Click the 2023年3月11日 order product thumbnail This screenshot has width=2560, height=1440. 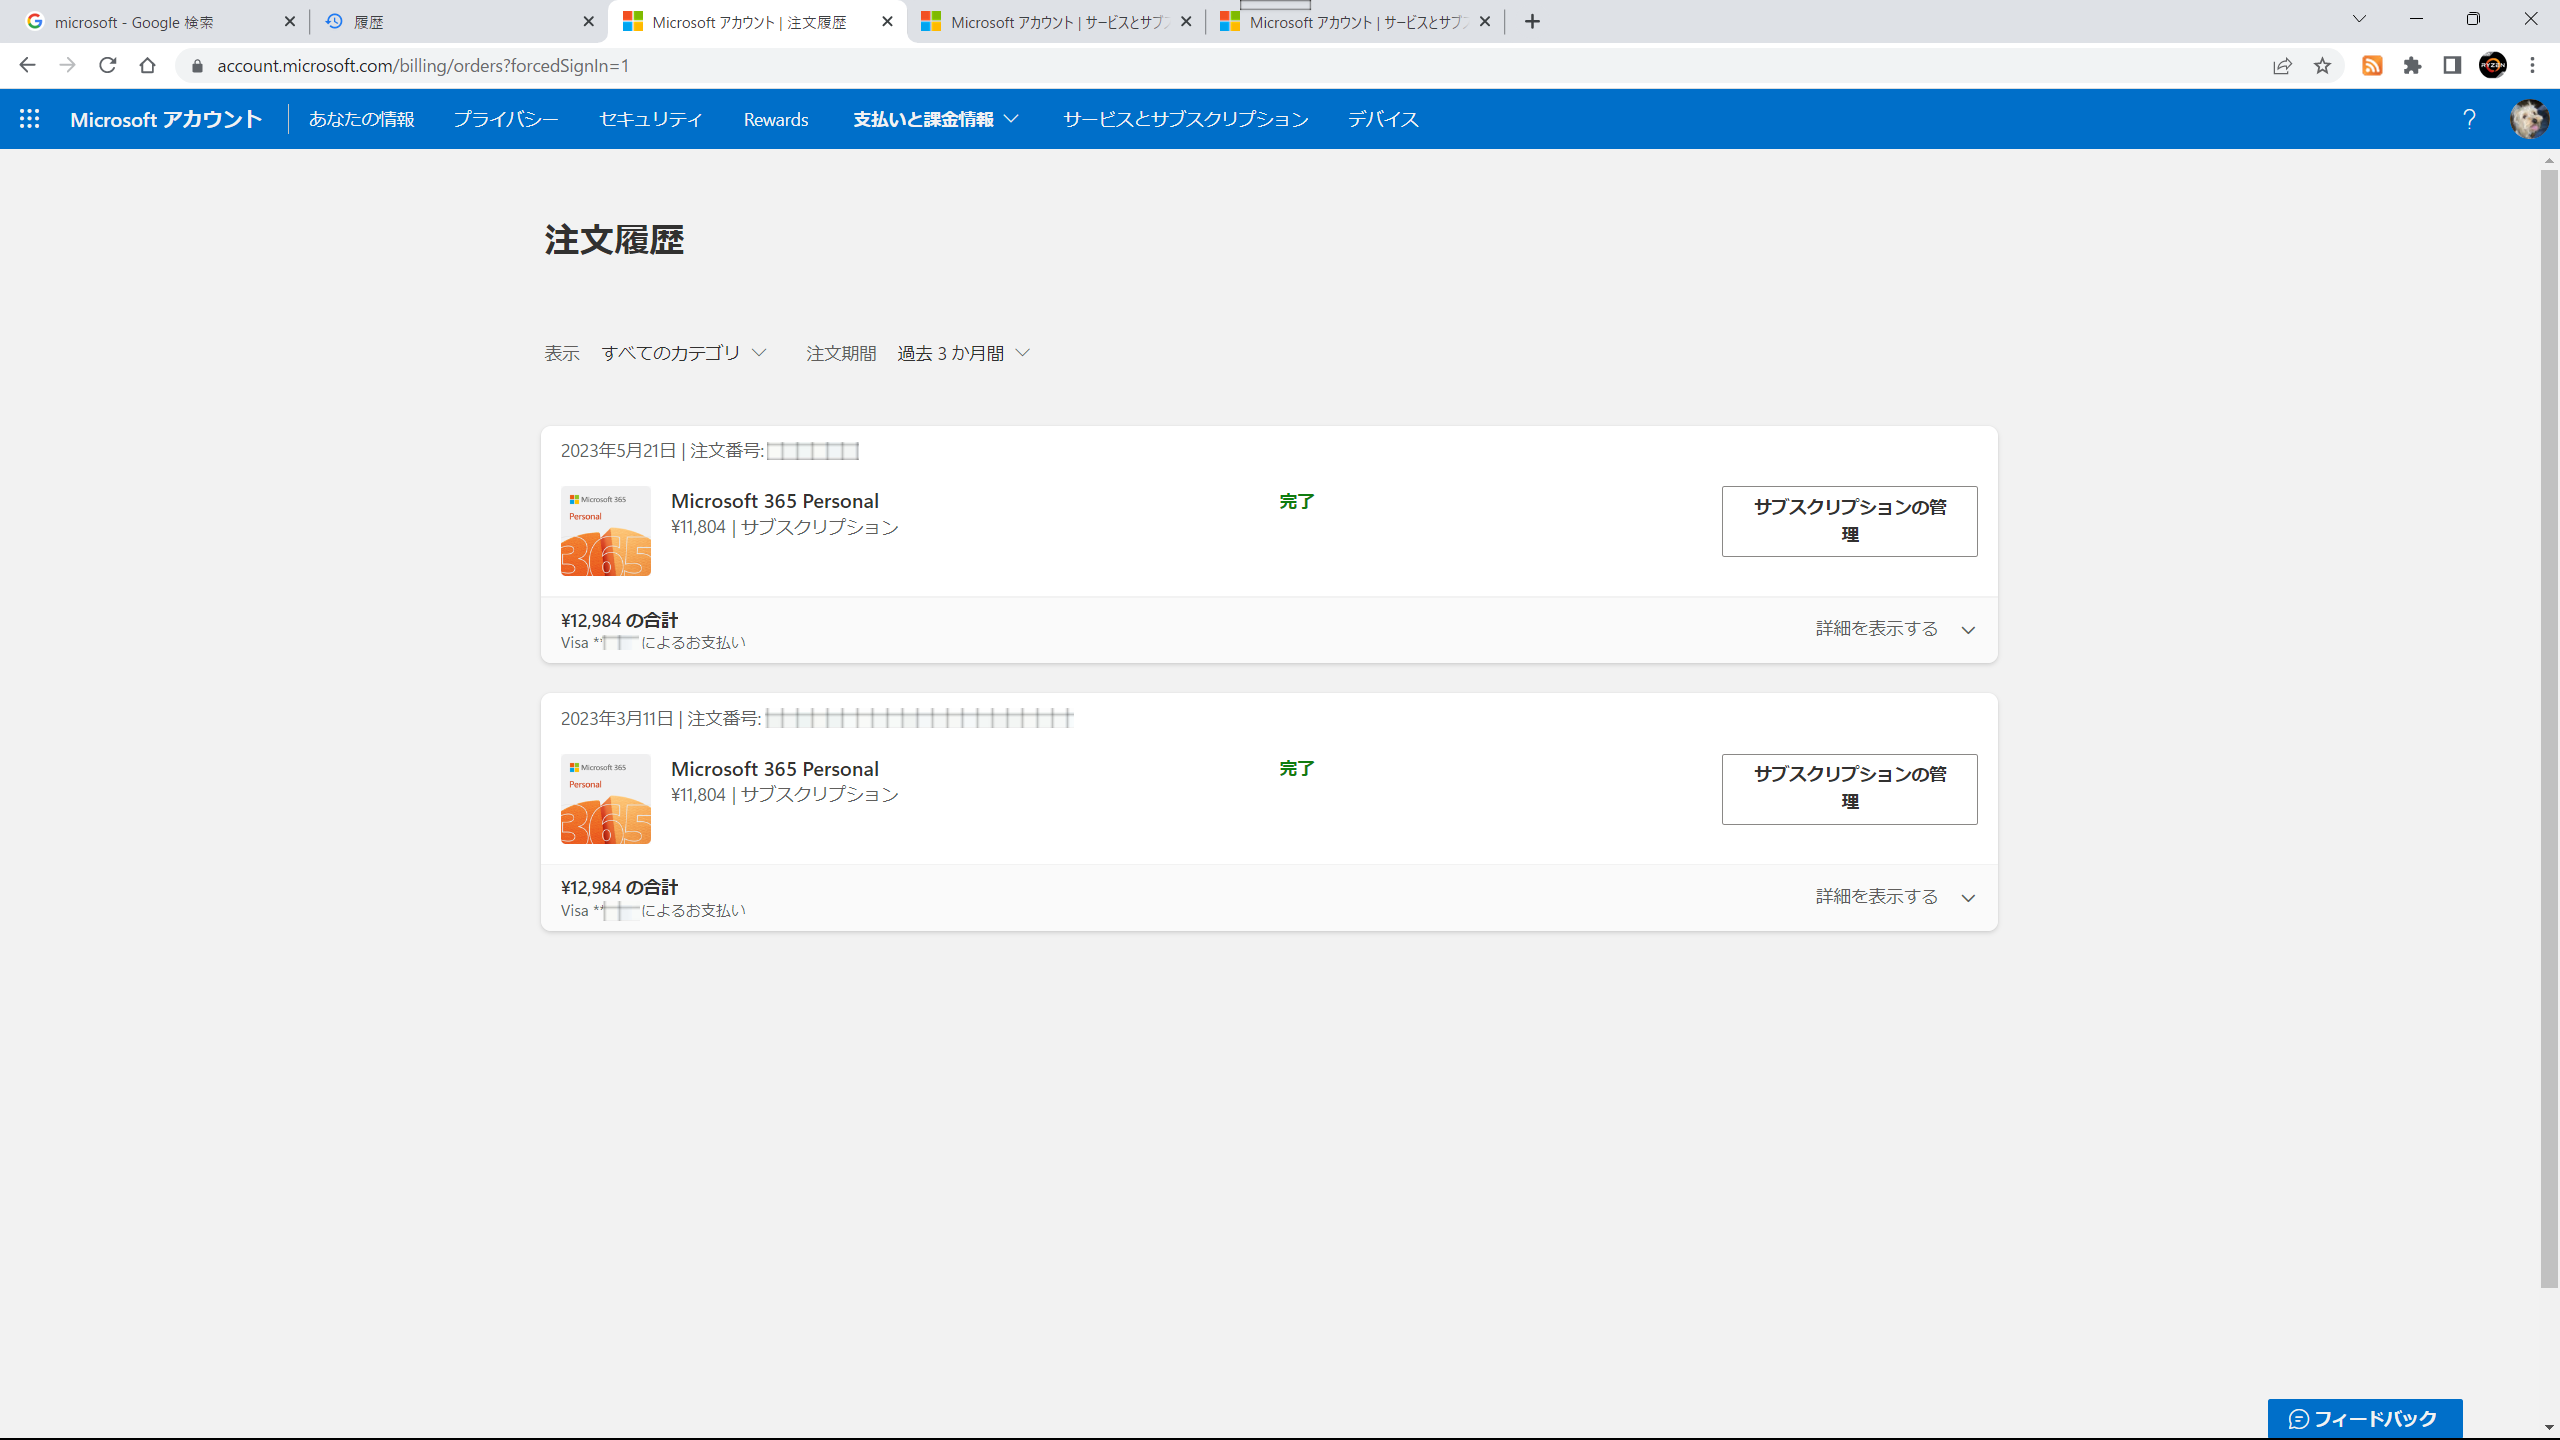tap(605, 799)
